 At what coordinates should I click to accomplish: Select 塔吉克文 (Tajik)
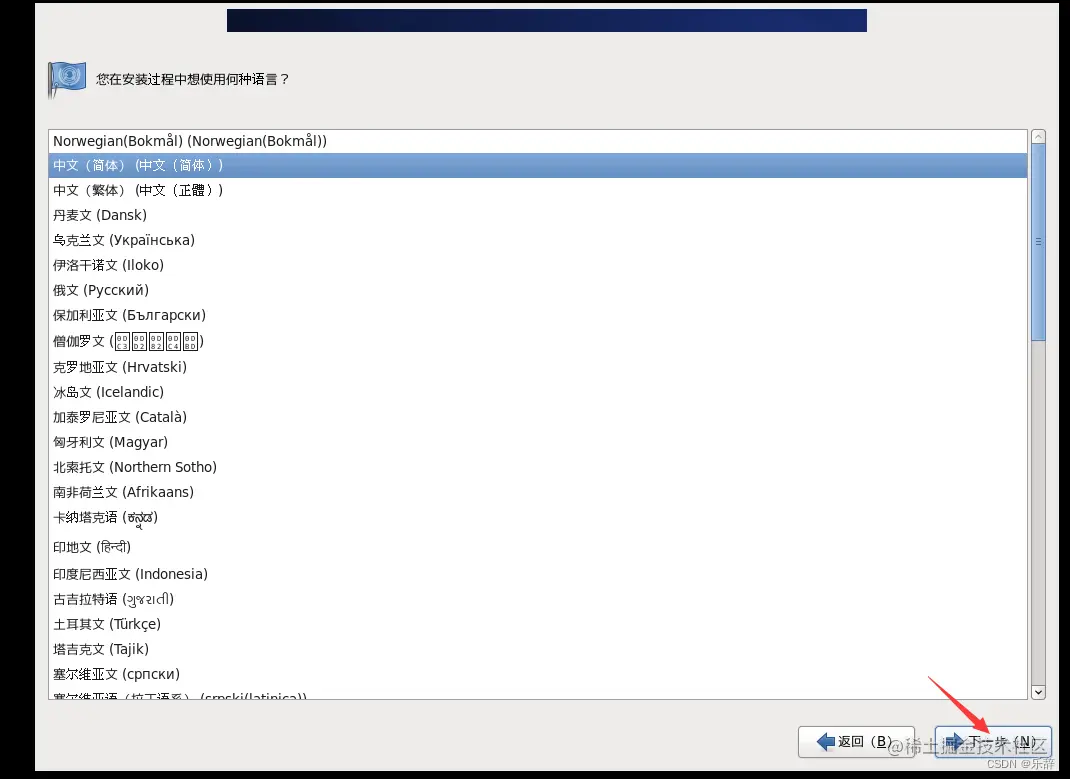click(x=538, y=649)
